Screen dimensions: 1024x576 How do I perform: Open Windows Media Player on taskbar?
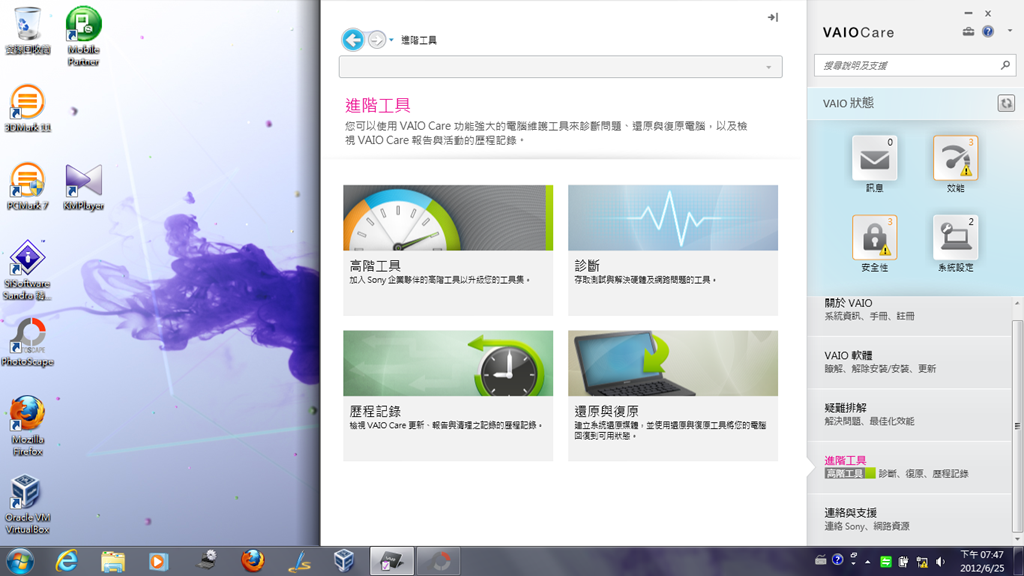[x=158, y=561]
